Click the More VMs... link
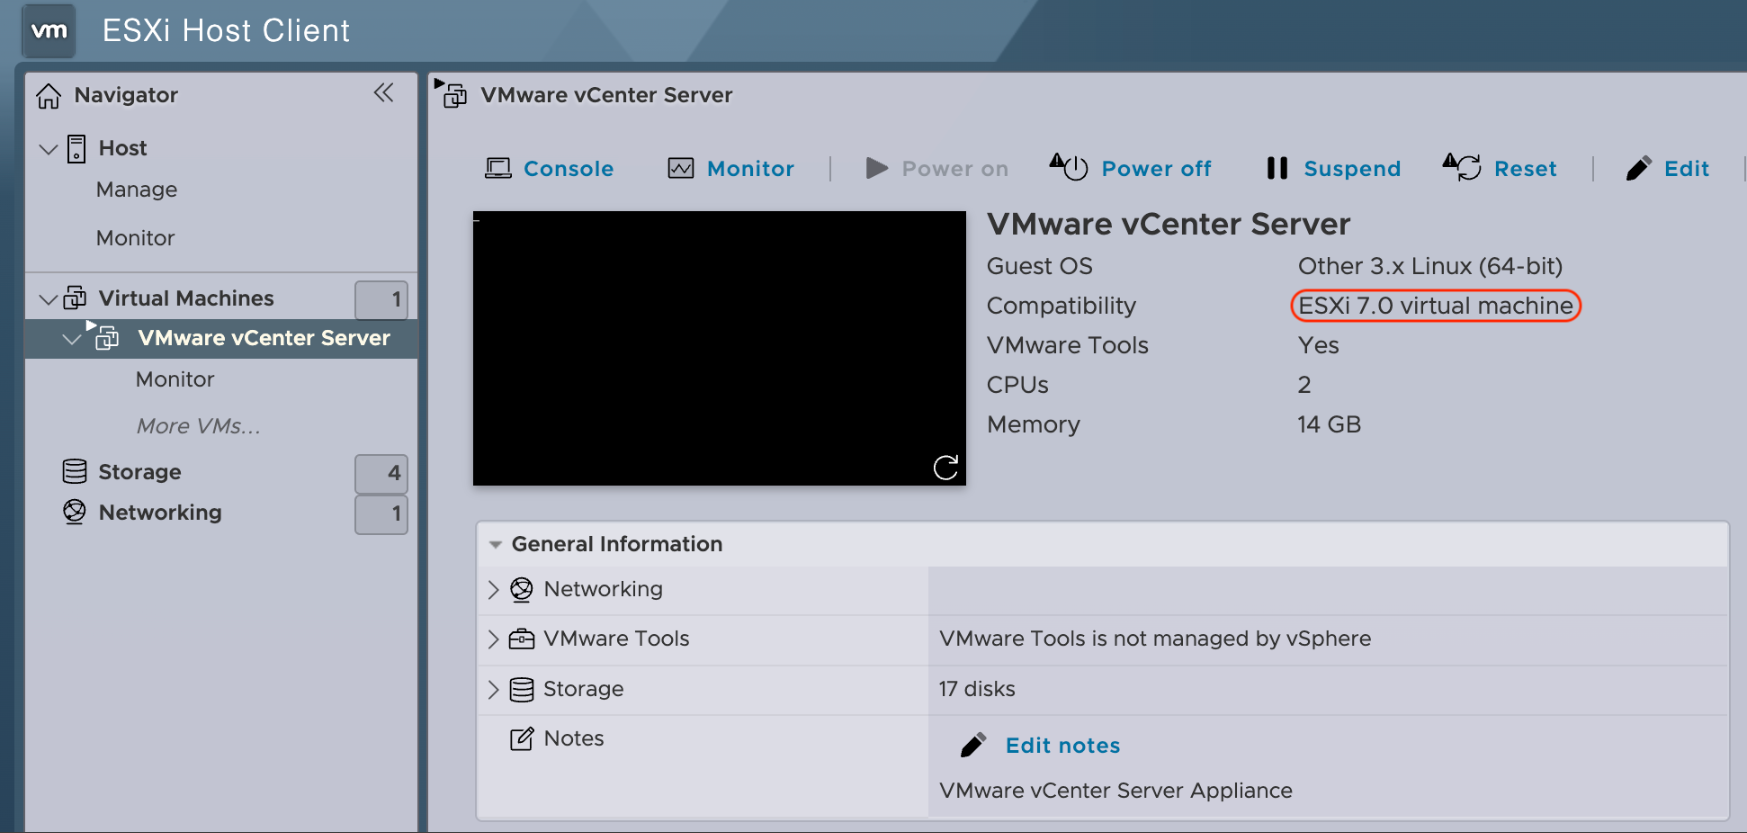The height and width of the screenshot is (833, 1747). click(x=198, y=426)
